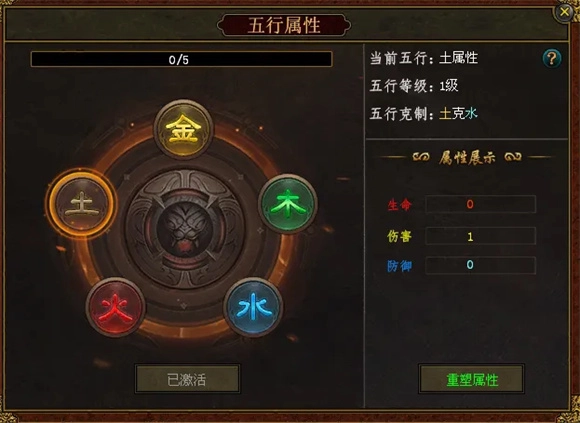Click the red 生命 stat label
This screenshot has width=580, height=423.
tap(399, 204)
